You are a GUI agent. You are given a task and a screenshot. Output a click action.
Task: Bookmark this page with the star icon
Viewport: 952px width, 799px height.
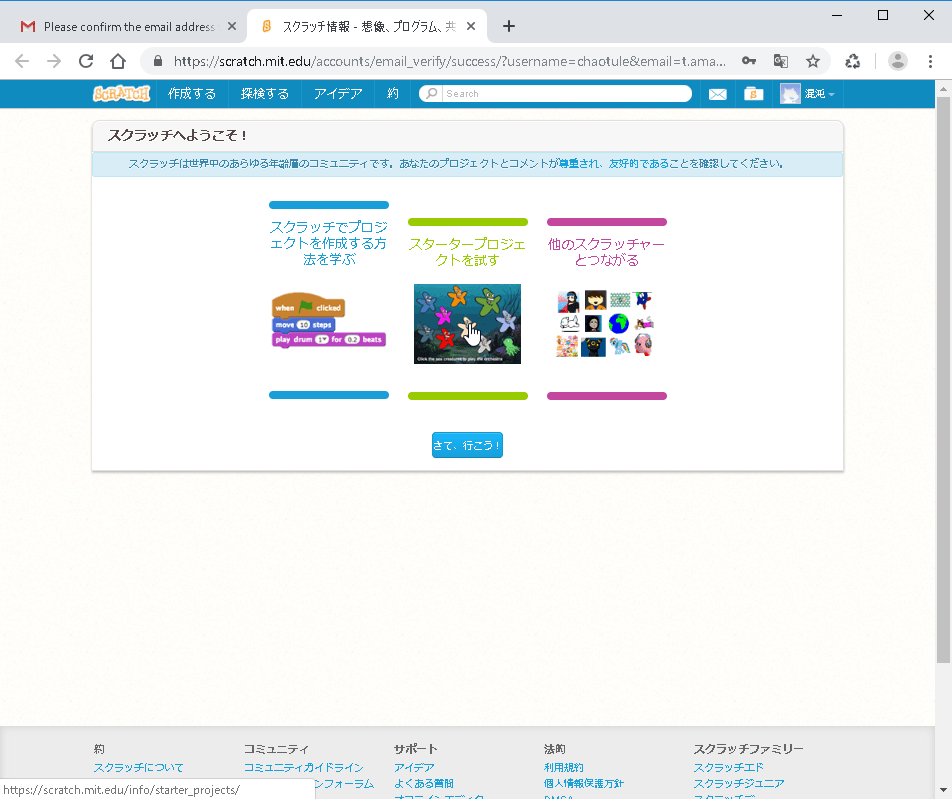tap(813, 61)
